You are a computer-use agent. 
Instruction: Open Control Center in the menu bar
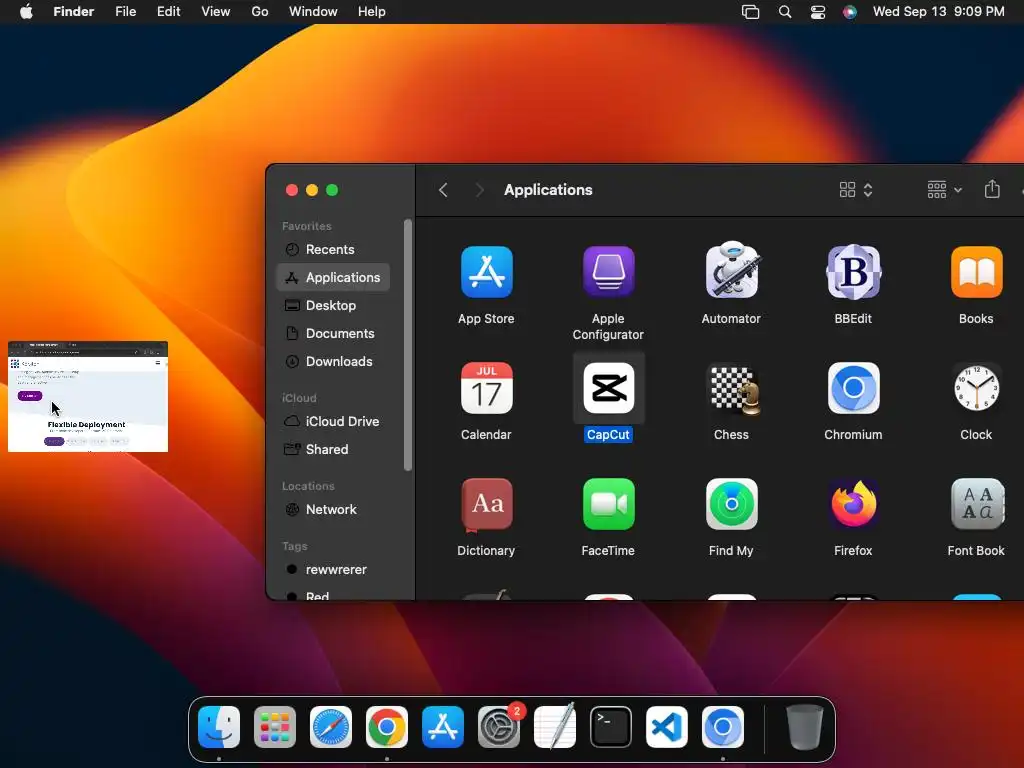818,12
